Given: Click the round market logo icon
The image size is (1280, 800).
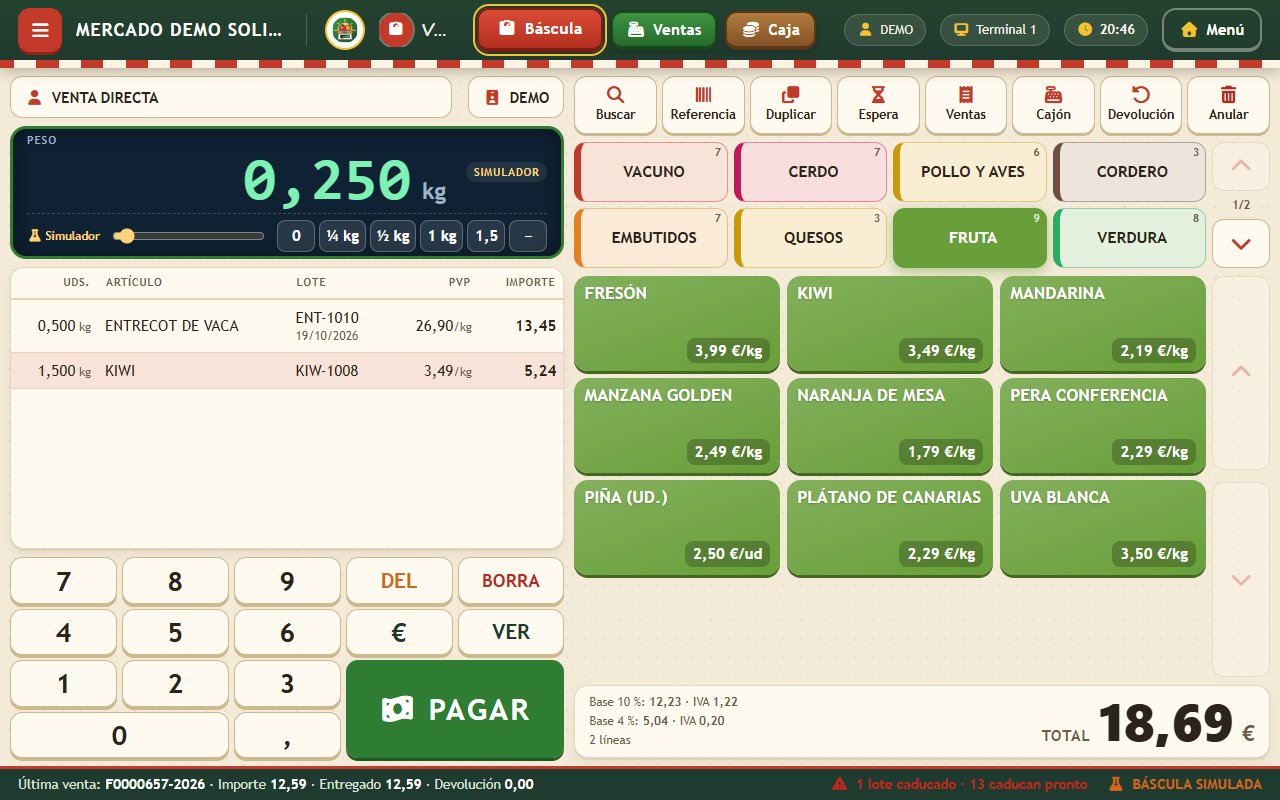Looking at the screenshot, I should [345, 30].
